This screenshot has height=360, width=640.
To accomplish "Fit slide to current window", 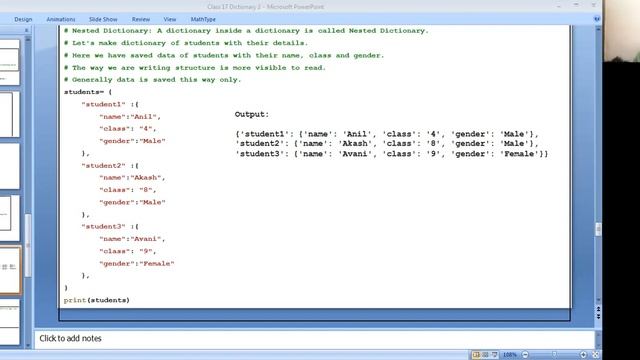I will (x=596, y=355).
